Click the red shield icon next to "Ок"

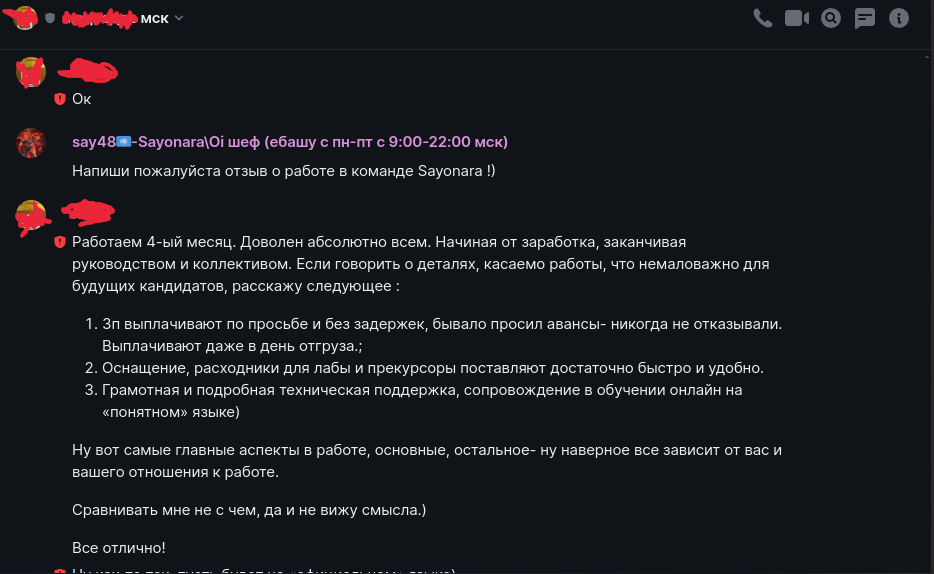60,99
